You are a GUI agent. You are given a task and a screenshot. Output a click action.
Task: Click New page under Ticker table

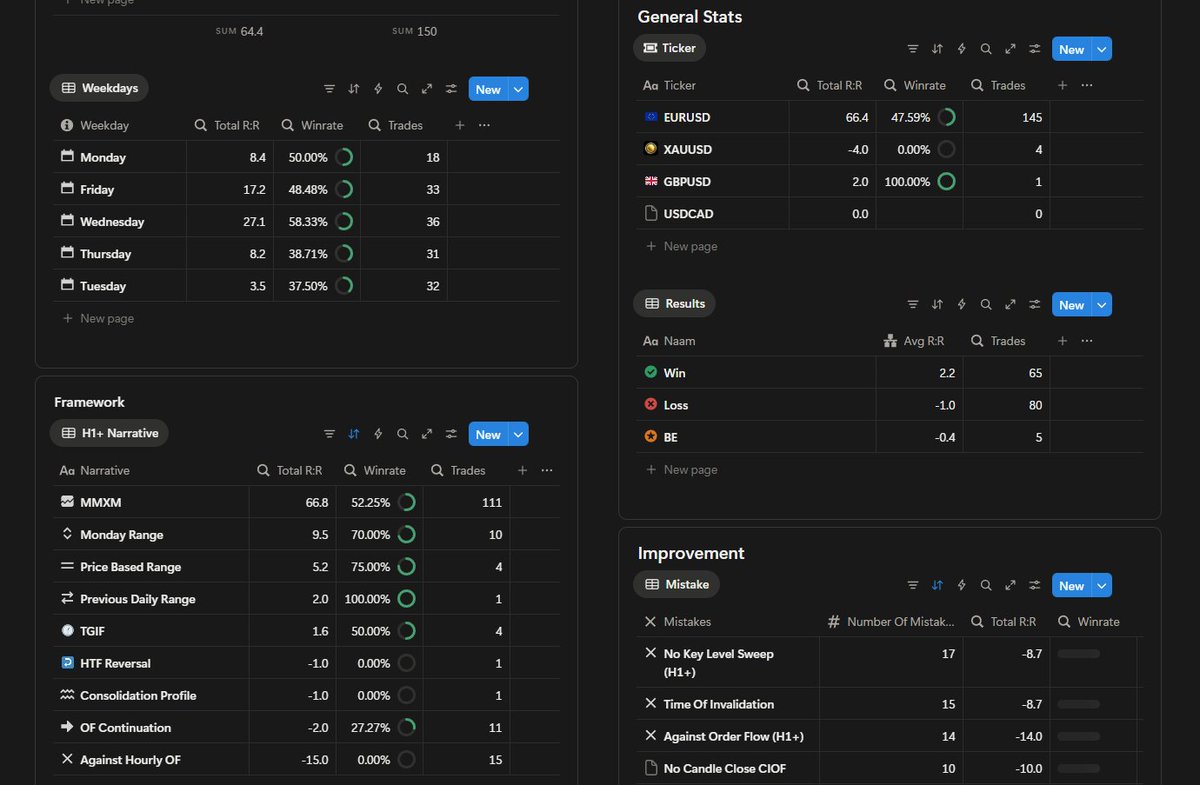tap(682, 246)
